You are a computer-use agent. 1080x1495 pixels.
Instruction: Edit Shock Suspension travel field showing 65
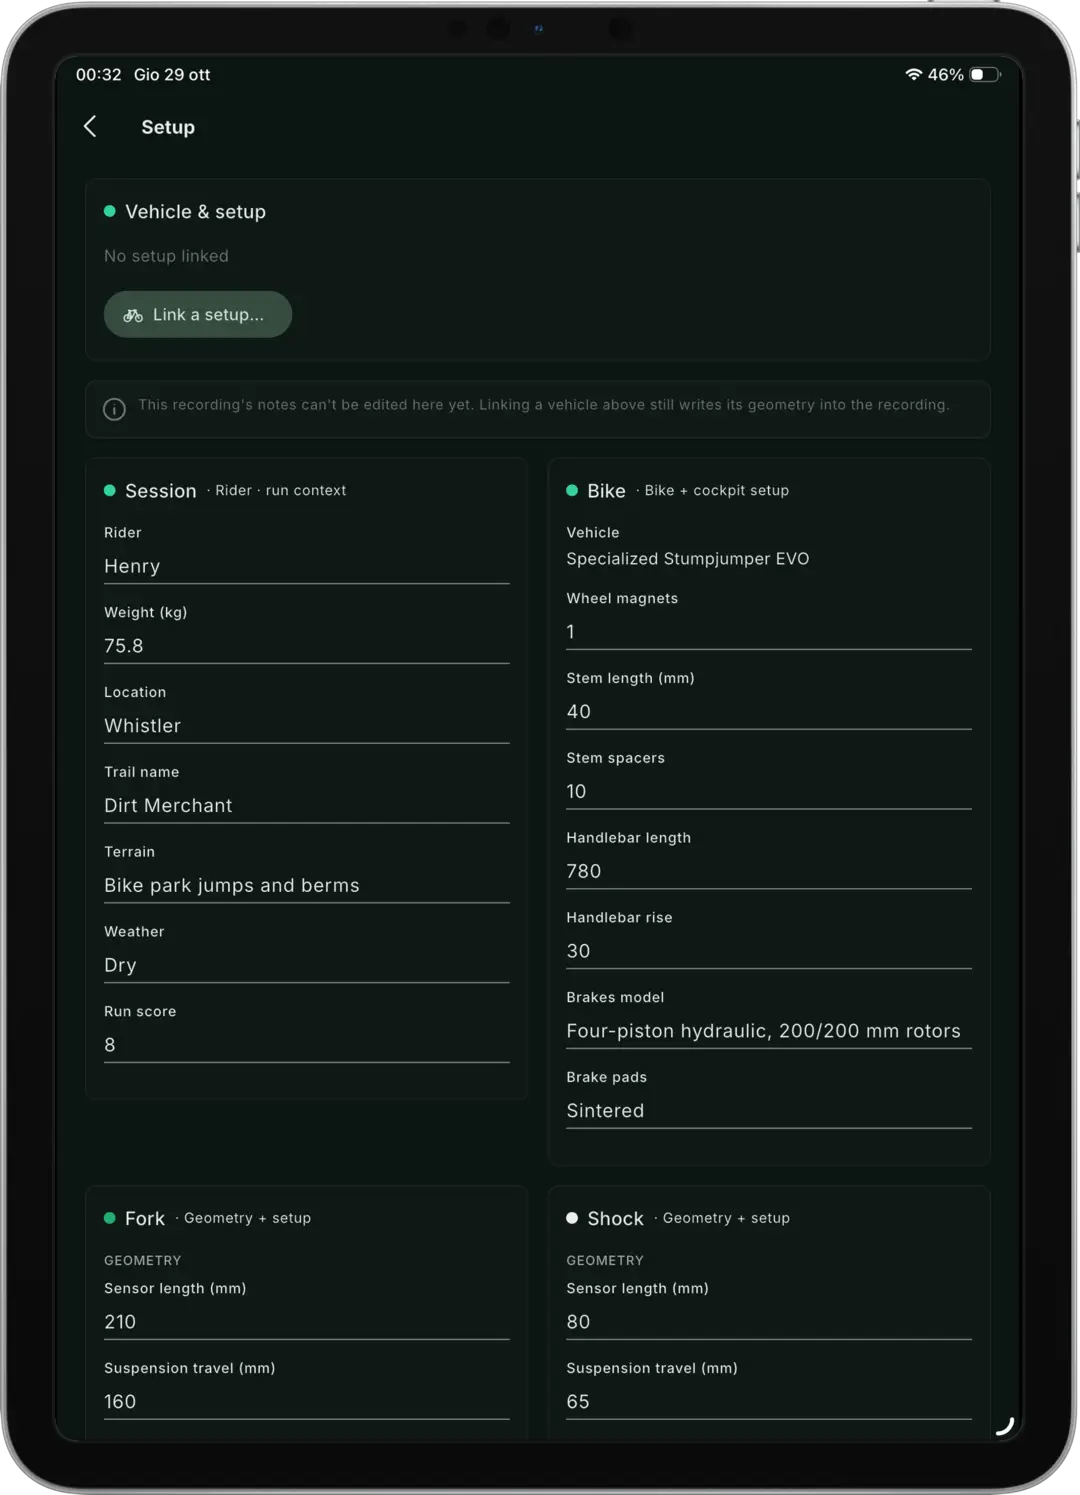click(x=769, y=1402)
